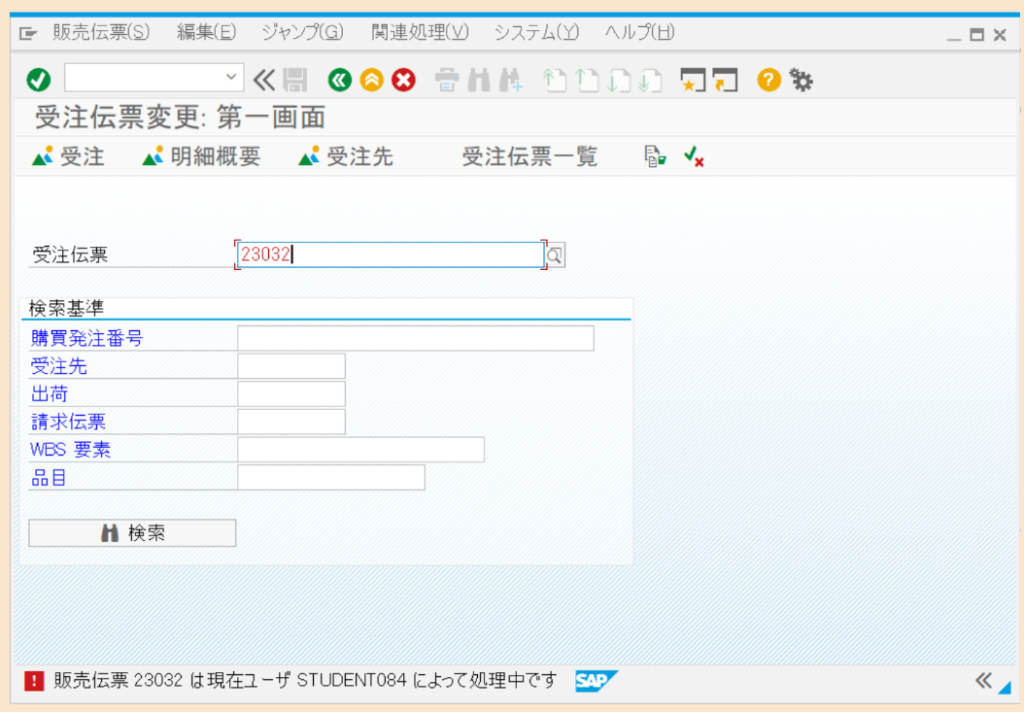1024x712 pixels.
Task: Open layout customization via the gear icon
Action: click(x=801, y=80)
